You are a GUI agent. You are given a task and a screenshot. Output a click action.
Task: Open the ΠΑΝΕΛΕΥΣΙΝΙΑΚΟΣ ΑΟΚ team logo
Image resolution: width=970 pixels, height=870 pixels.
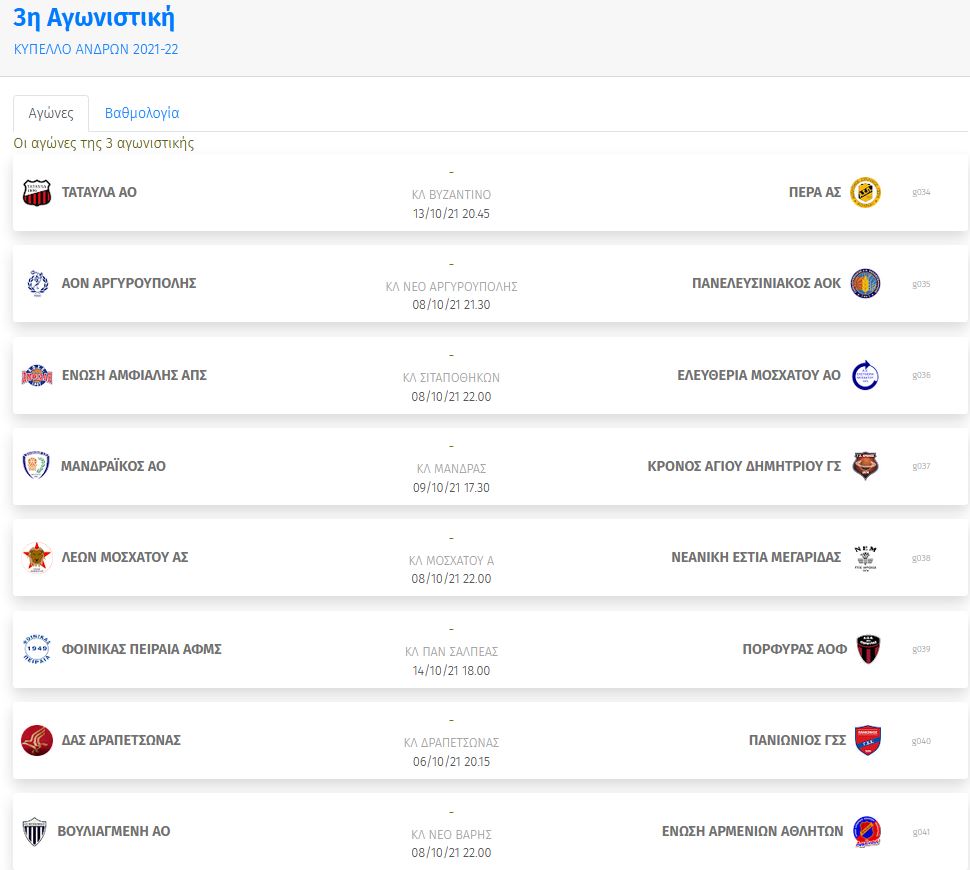click(865, 283)
